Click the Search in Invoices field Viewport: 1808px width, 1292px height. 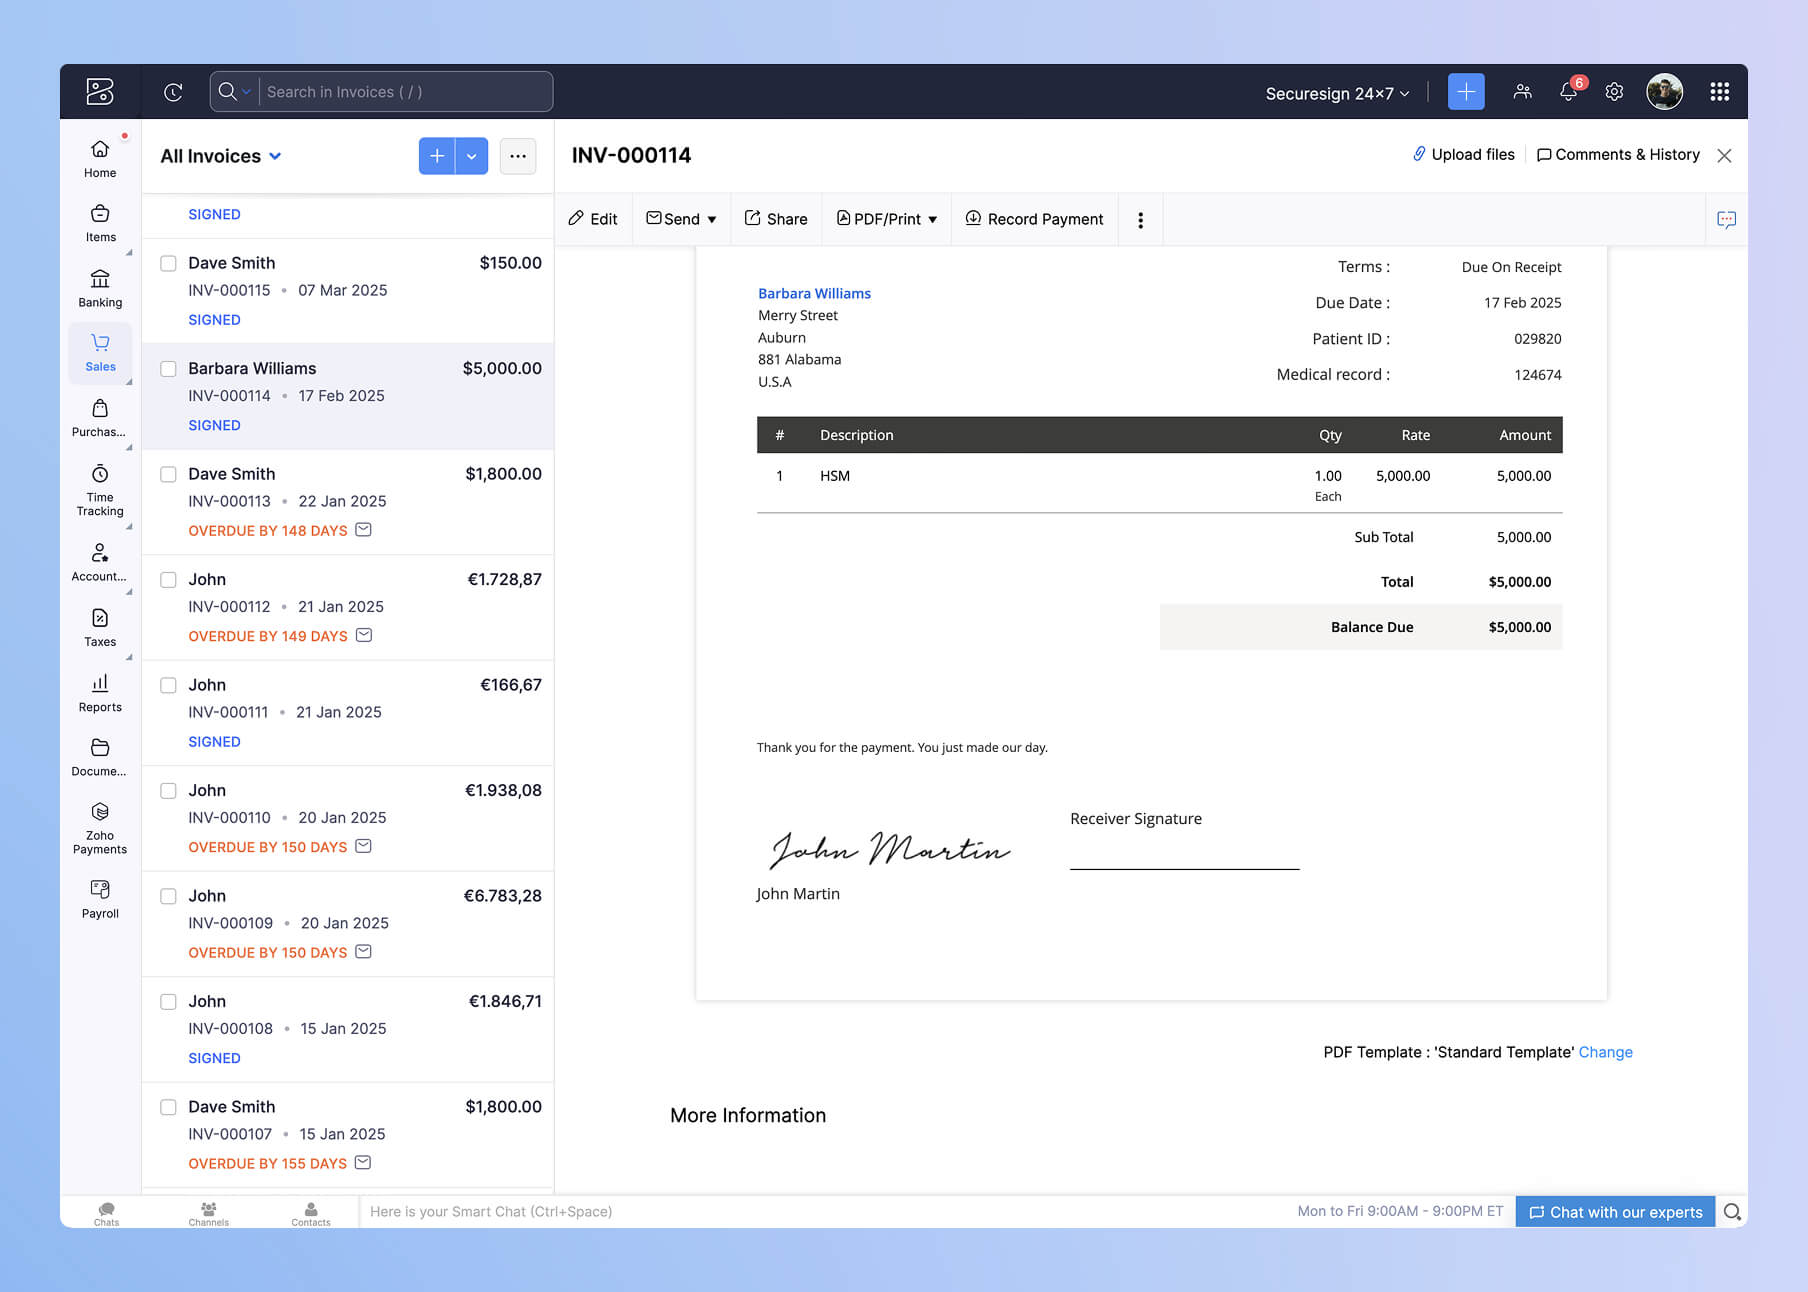tap(381, 92)
